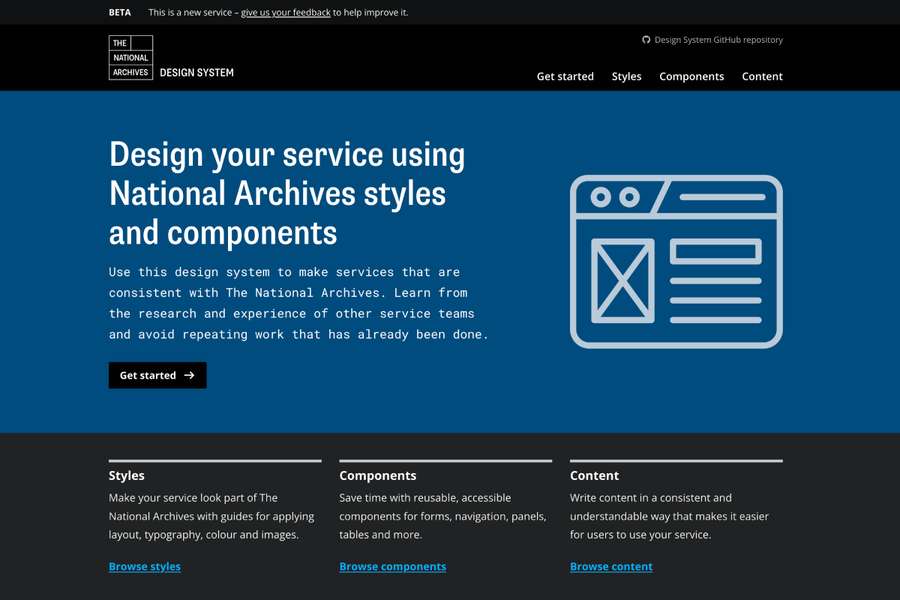The width and height of the screenshot is (900, 600).
Task: Open Get started in the top navigation
Action: tap(565, 76)
